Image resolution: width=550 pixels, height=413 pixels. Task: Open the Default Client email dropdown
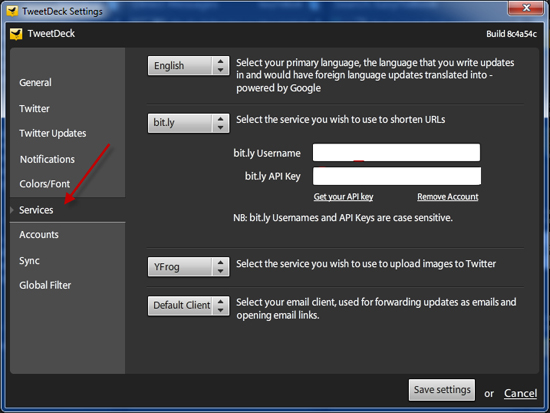pos(188,306)
